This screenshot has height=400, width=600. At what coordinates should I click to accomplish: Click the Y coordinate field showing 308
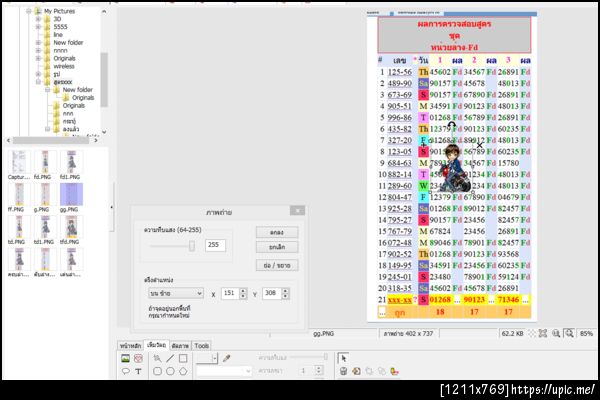pos(272,293)
